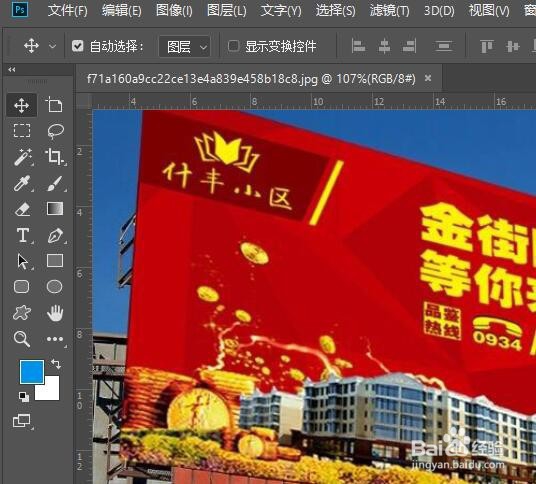The image size is (536, 484).
Task: Select the Custom Shape tool
Action: (x=22, y=313)
